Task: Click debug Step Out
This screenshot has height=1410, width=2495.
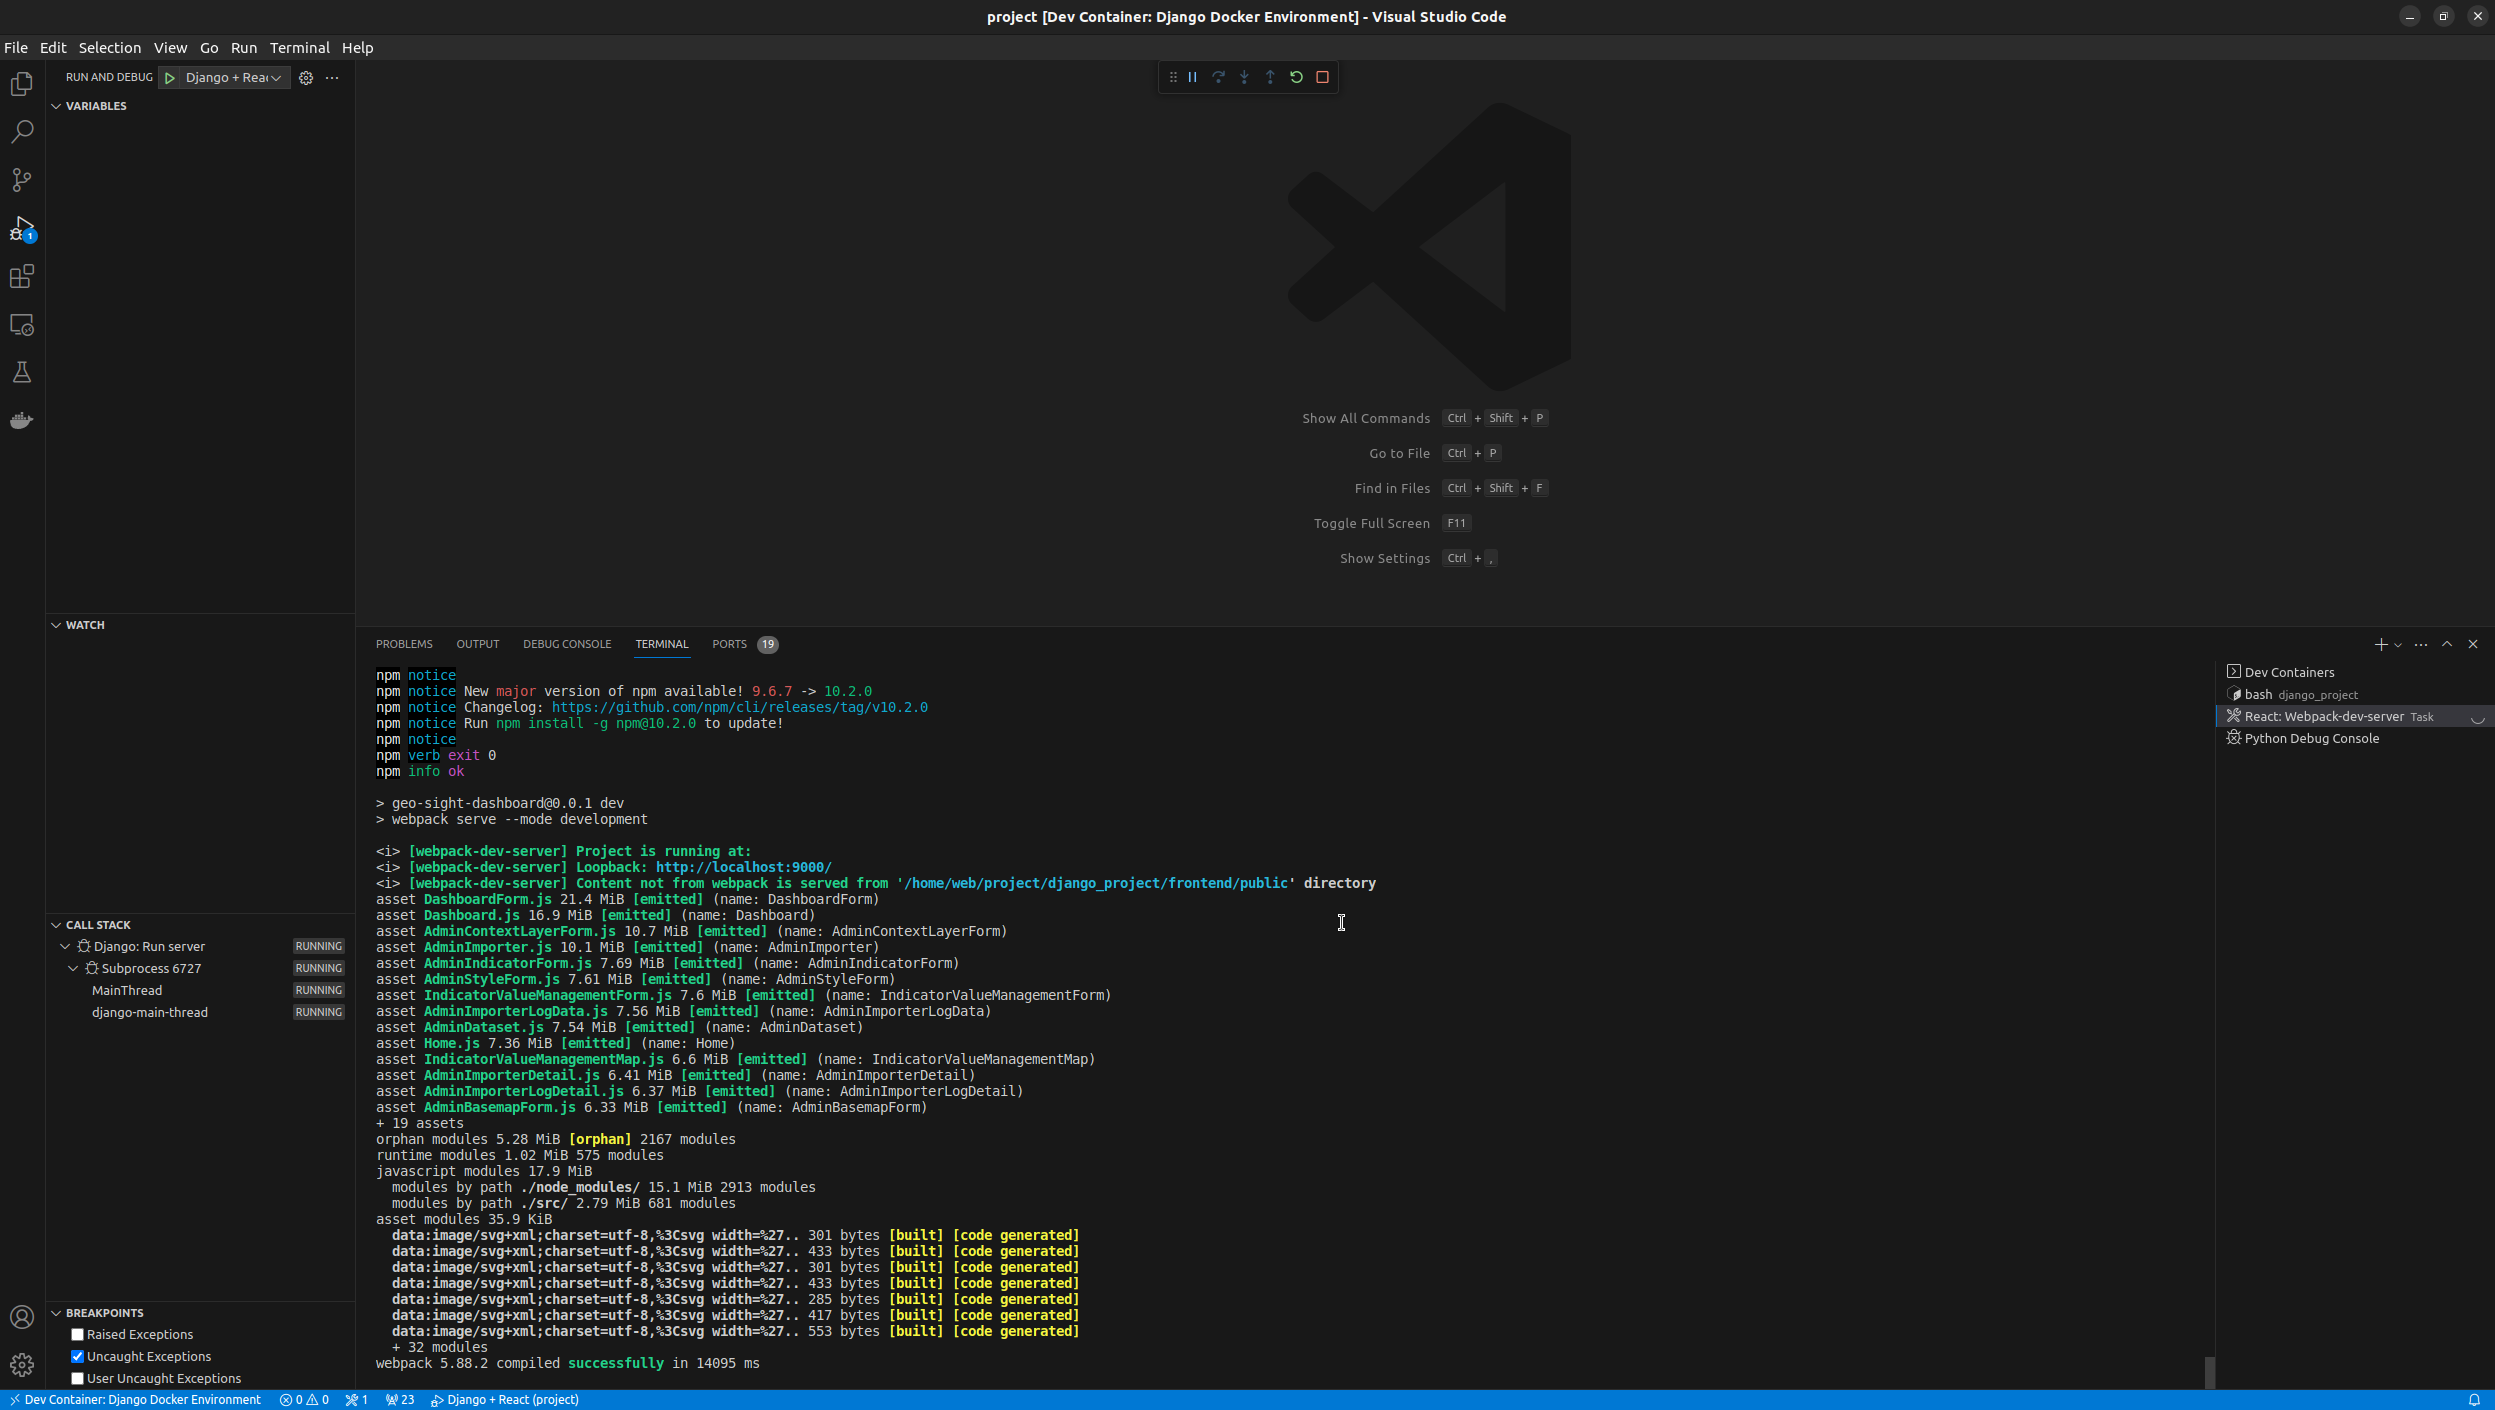Action: [x=1271, y=77]
